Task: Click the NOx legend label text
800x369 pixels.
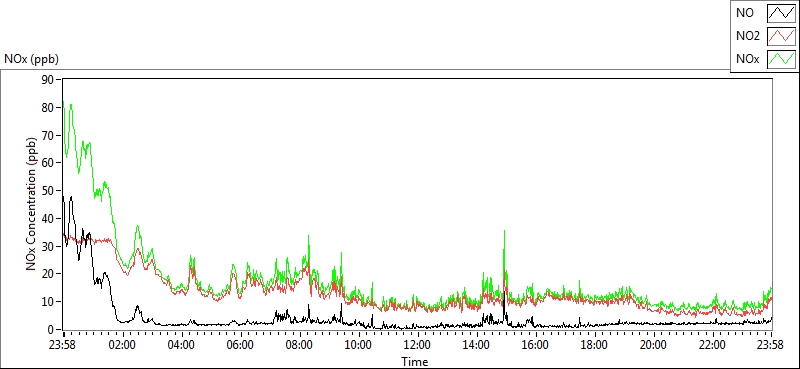Action: (747, 59)
